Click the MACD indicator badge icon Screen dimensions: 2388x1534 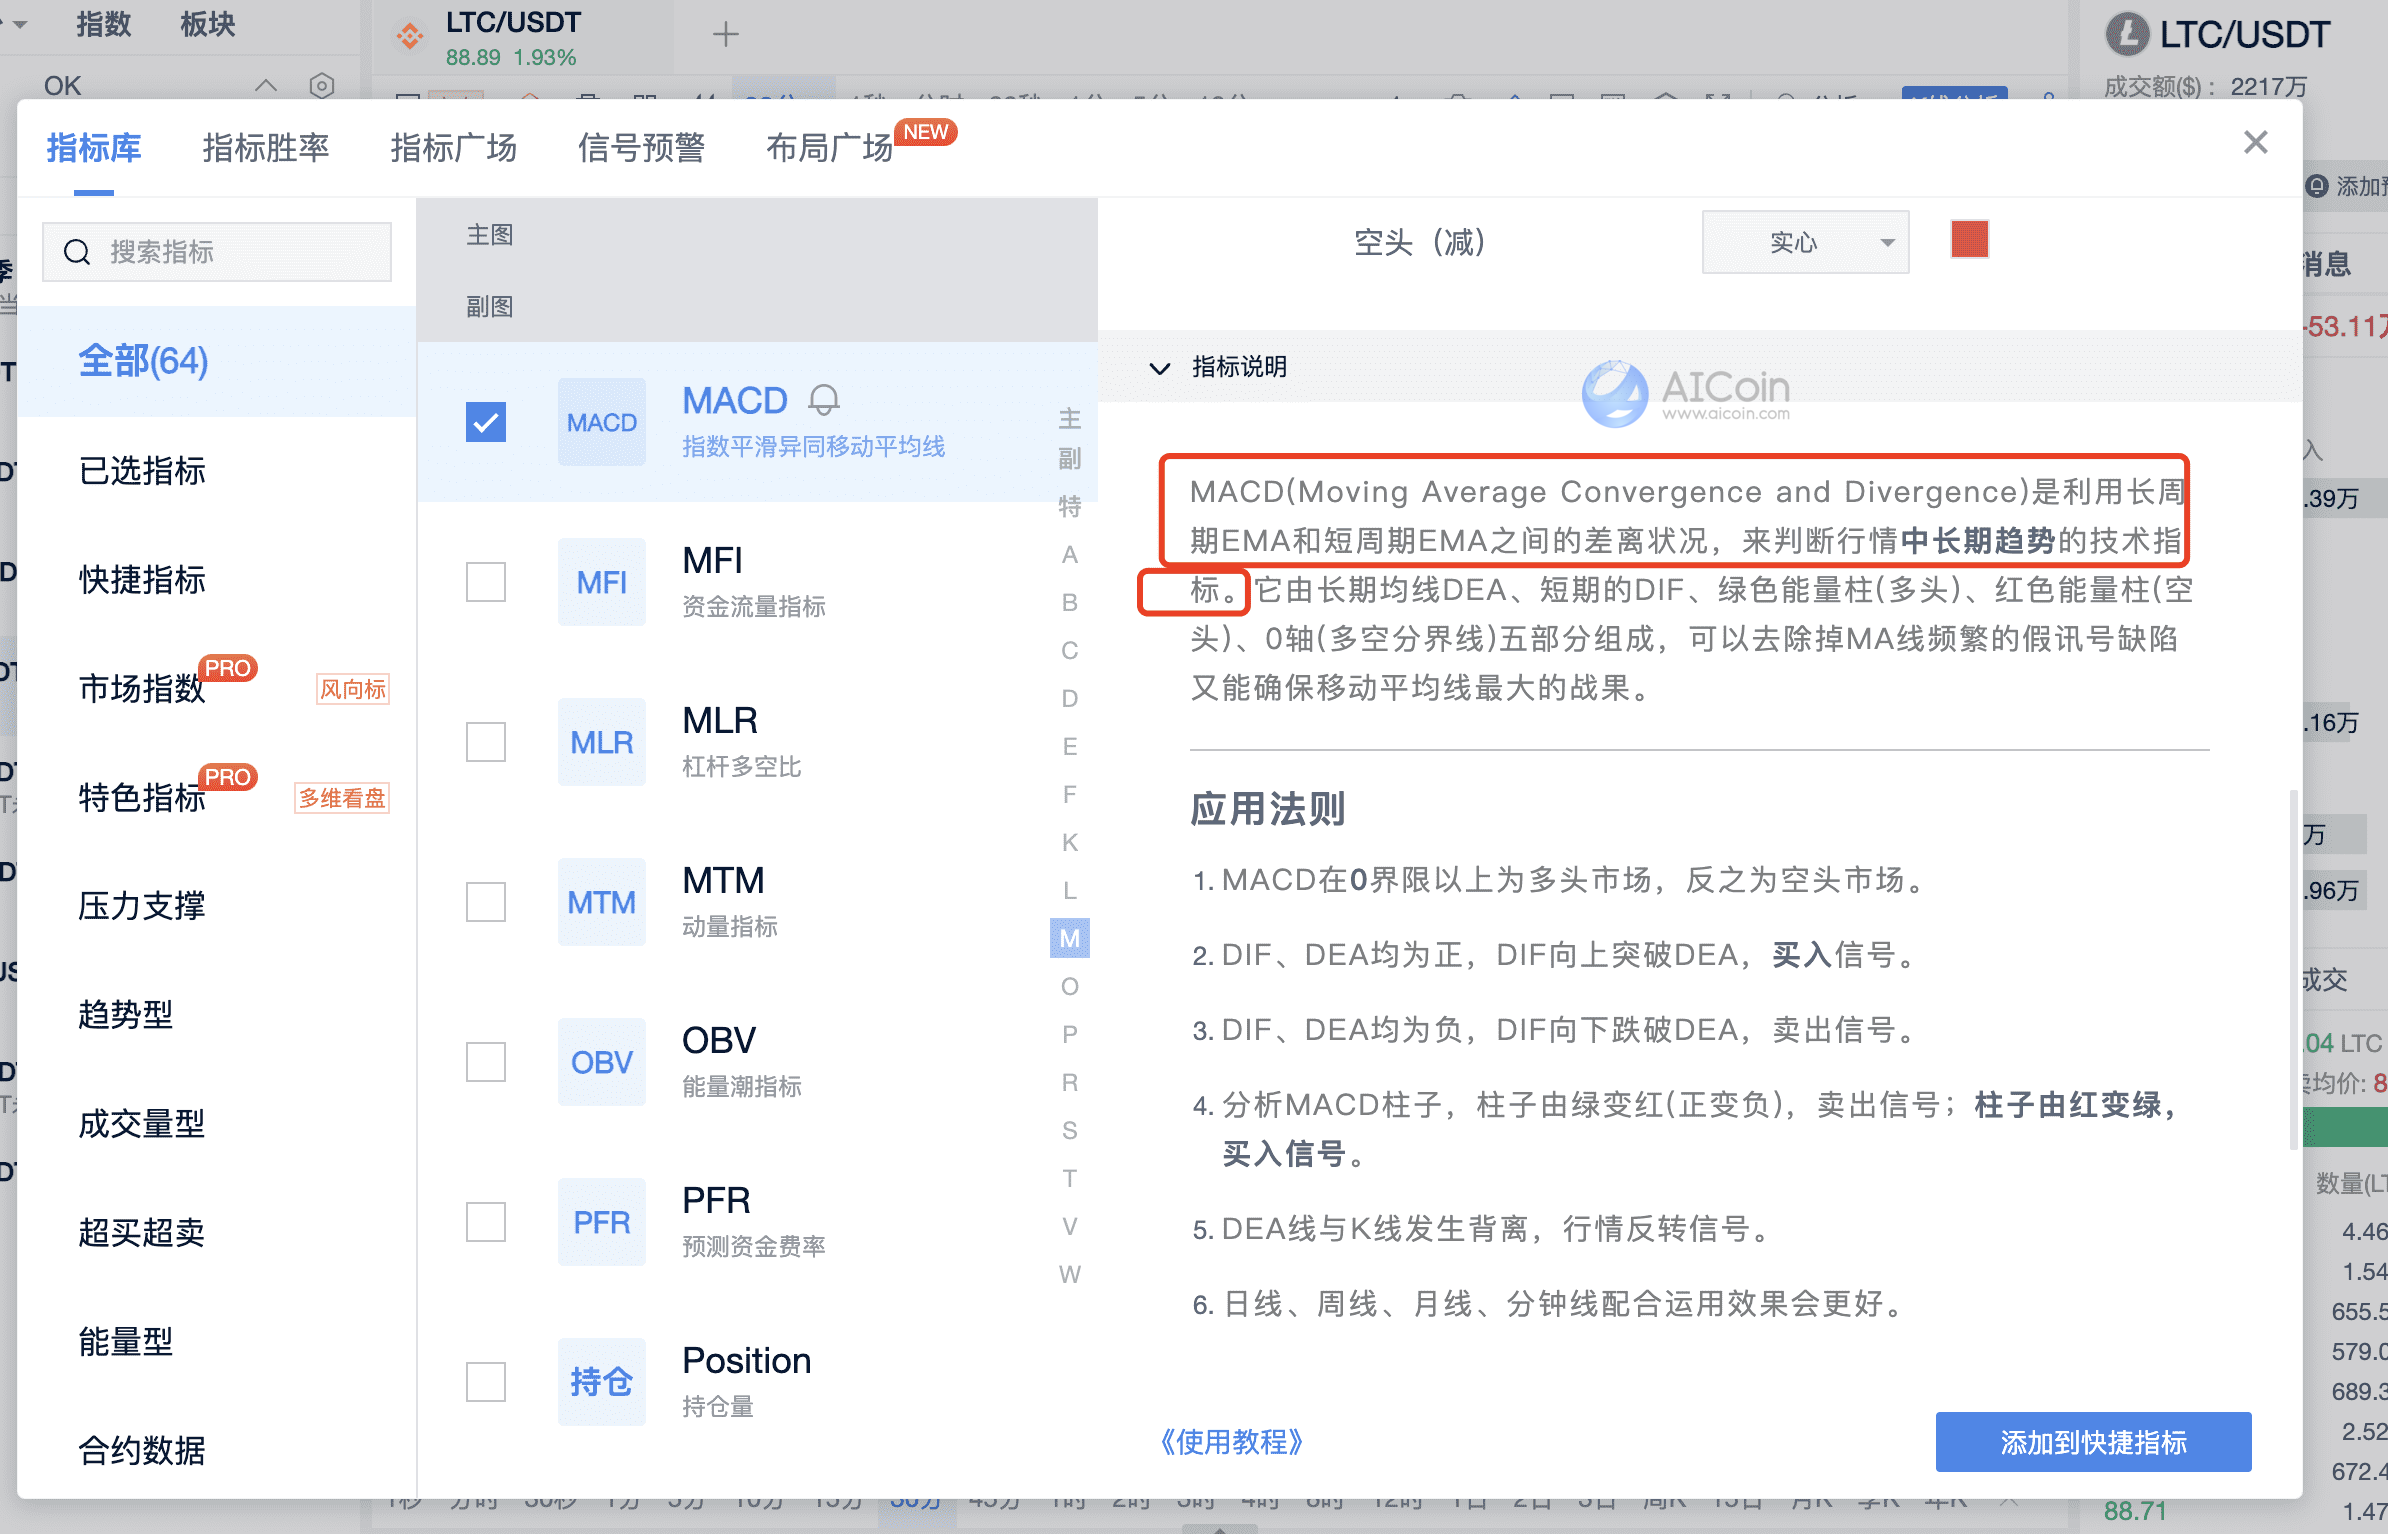601,422
